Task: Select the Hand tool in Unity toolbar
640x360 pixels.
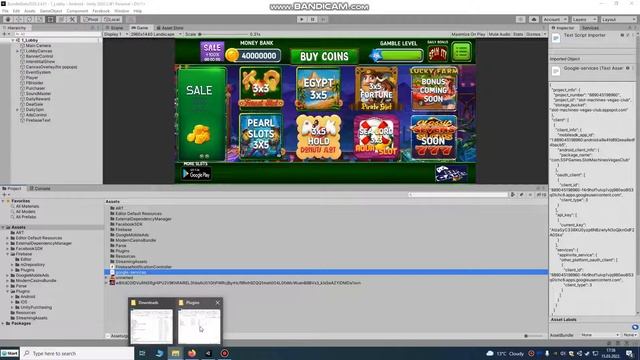Action: [x=8, y=19]
